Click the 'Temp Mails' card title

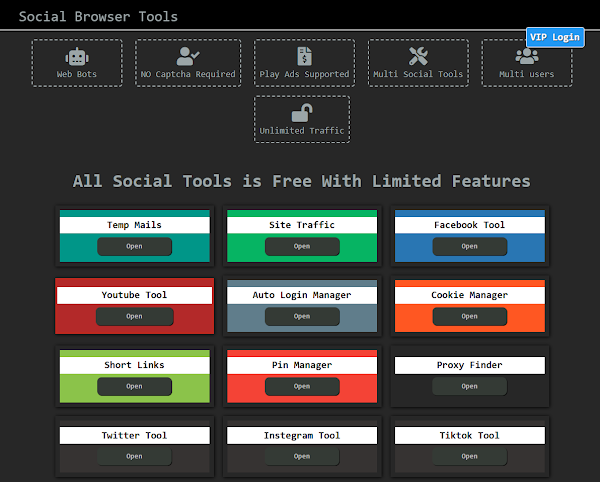(134, 225)
